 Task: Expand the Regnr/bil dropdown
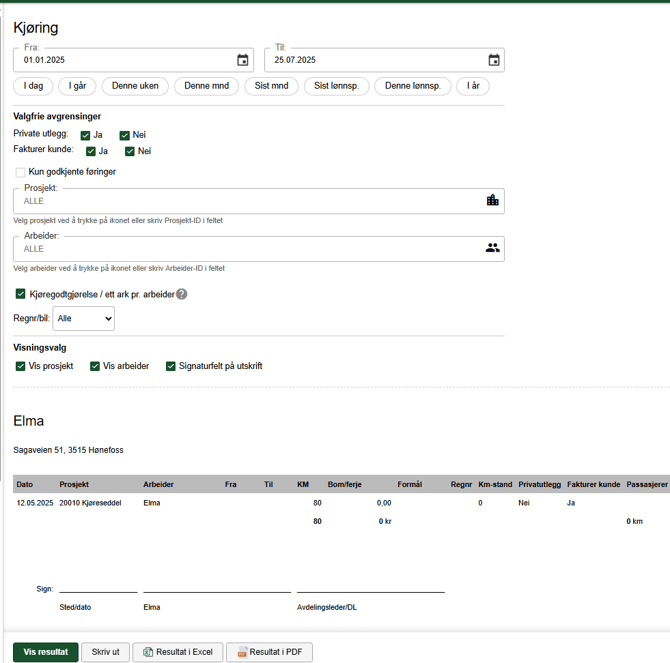coord(83,318)
